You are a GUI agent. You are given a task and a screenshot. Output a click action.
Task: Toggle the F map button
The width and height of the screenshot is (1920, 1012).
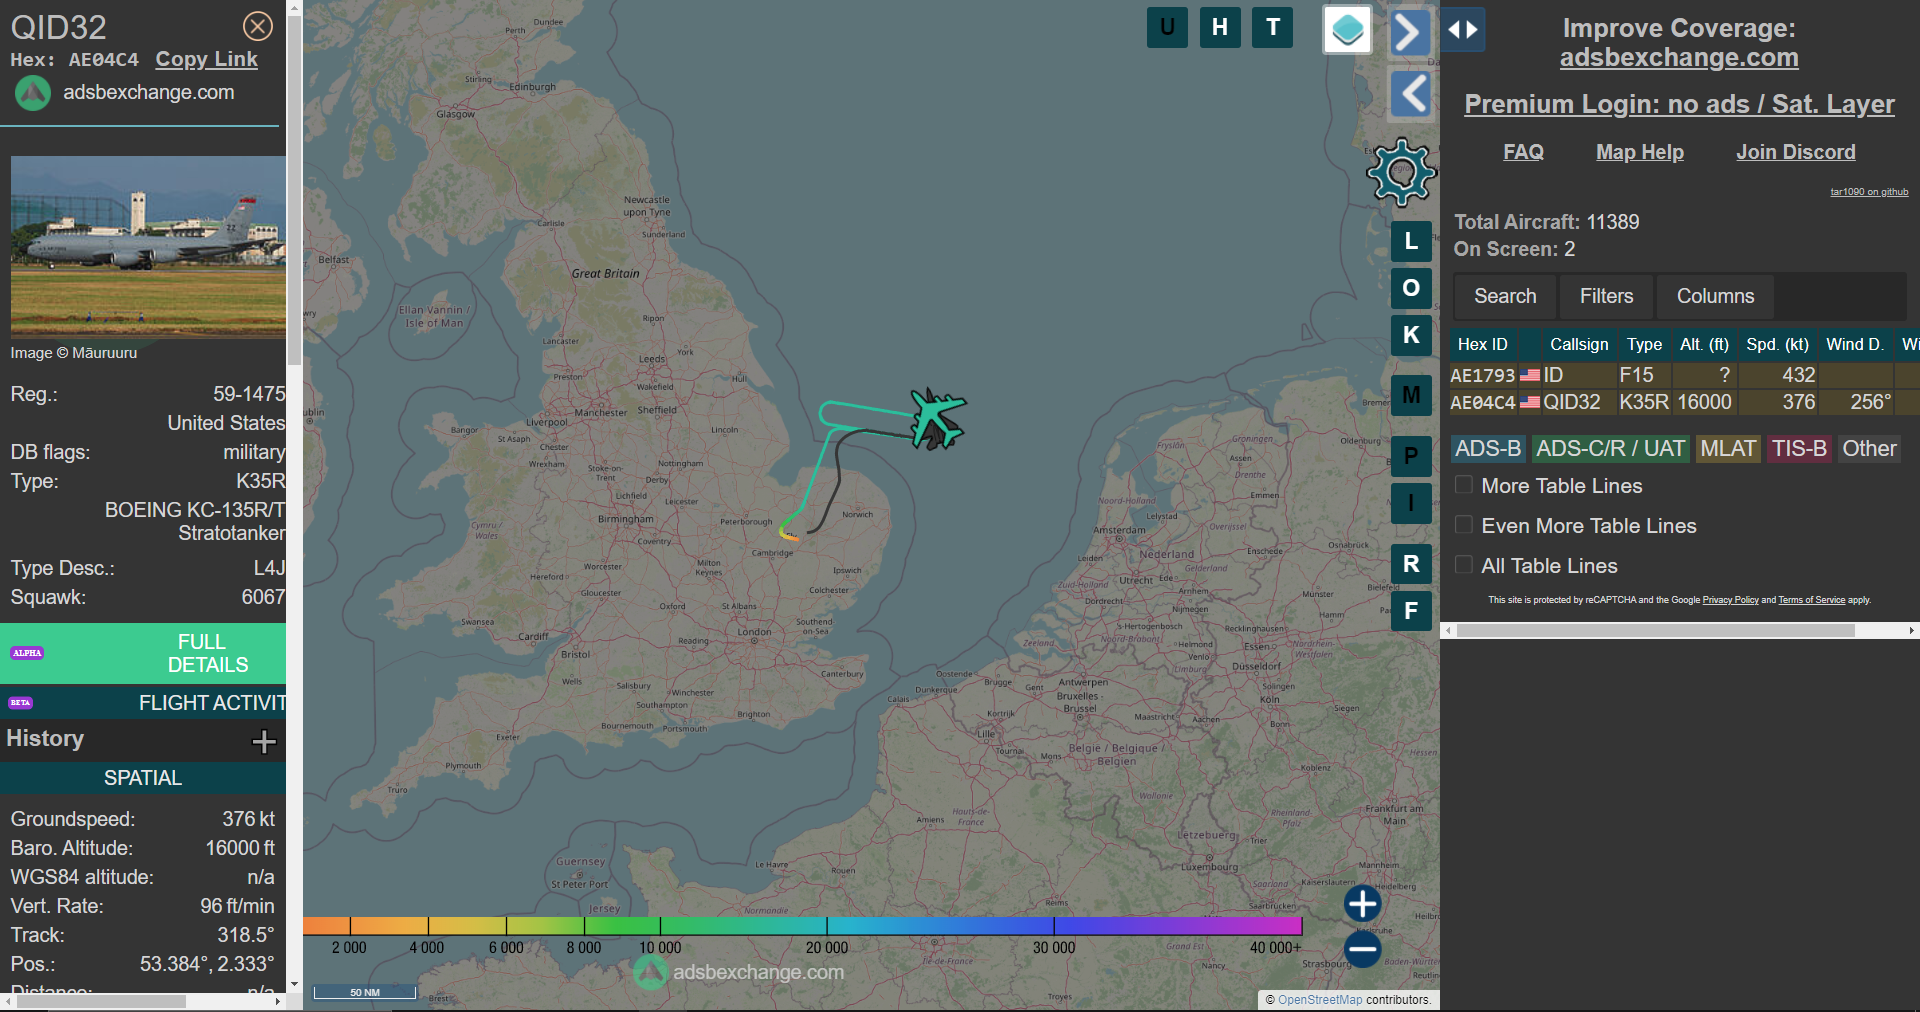(1411, 611)
